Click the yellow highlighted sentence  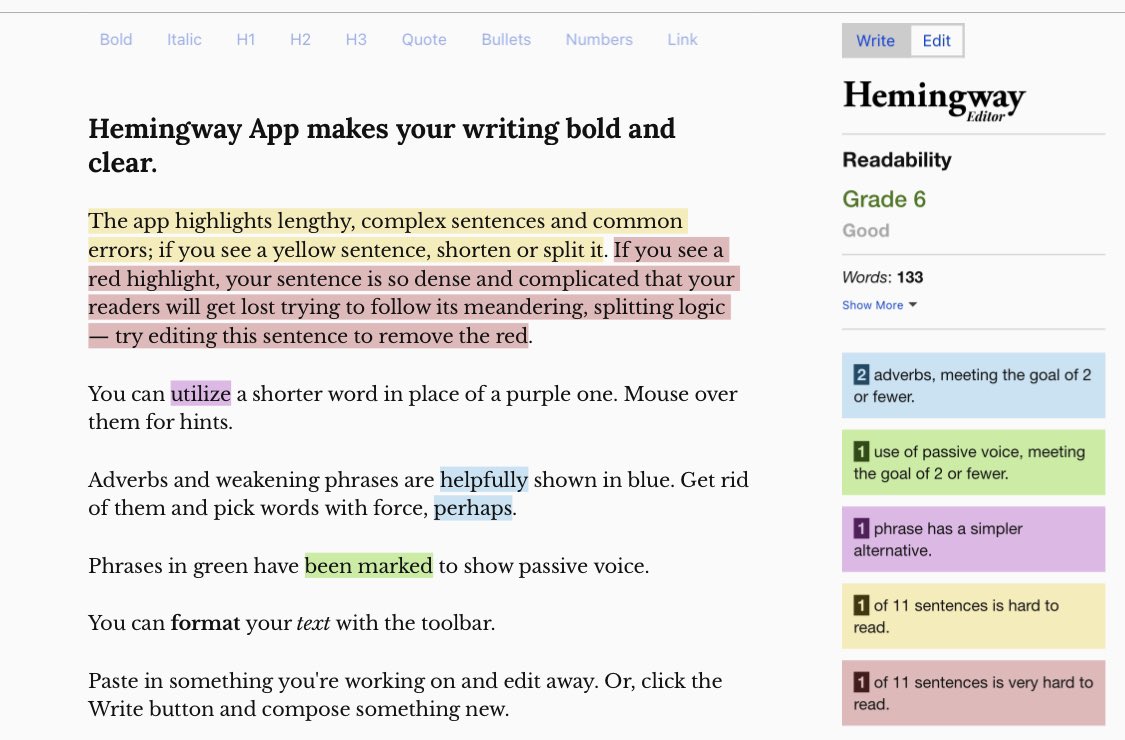[387, 235]
